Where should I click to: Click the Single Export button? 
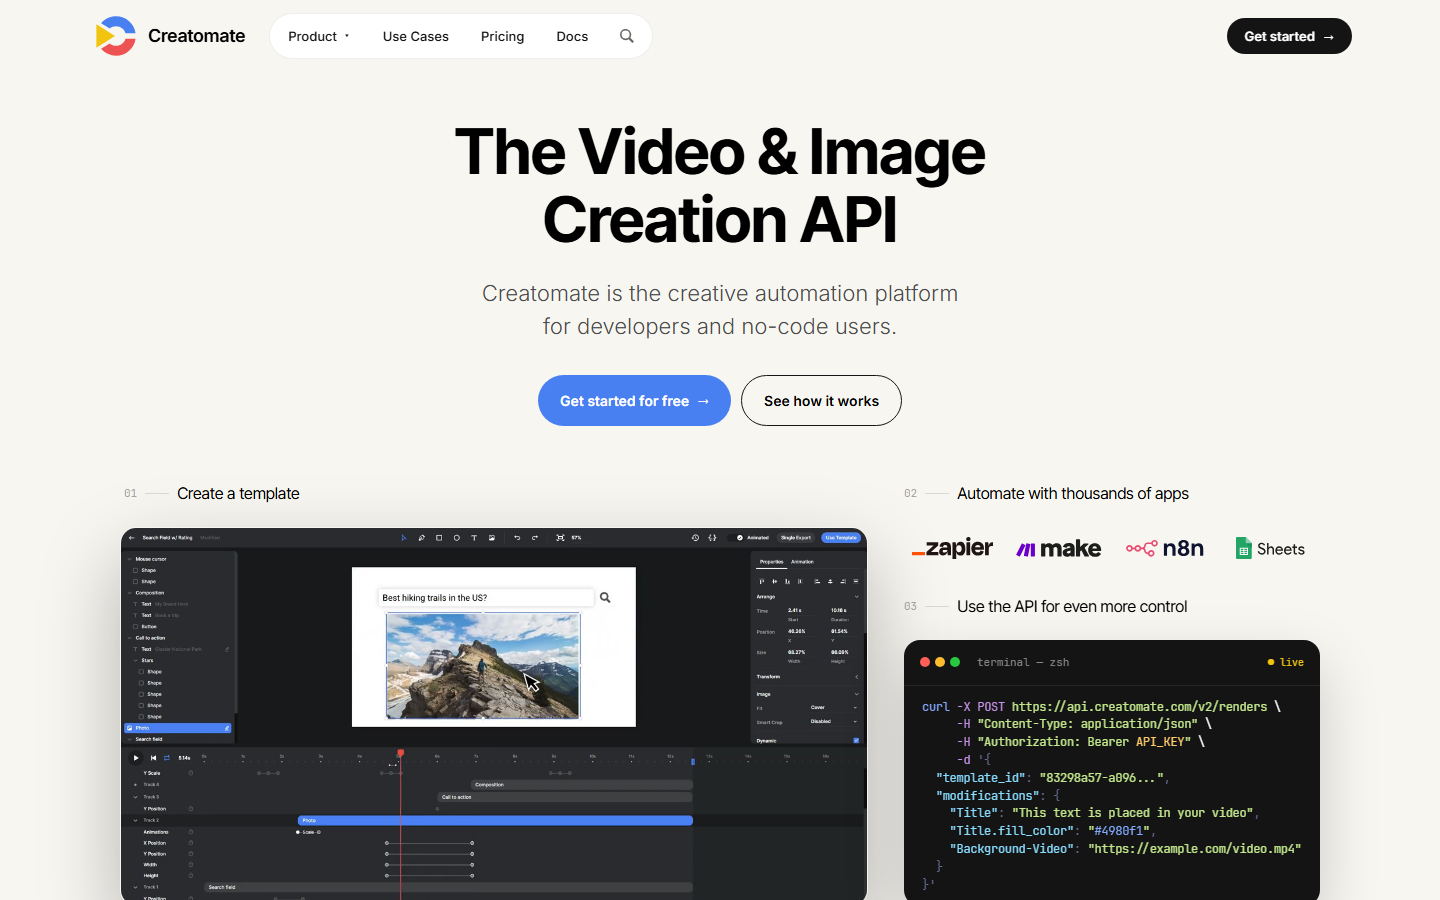pos(796,538)
